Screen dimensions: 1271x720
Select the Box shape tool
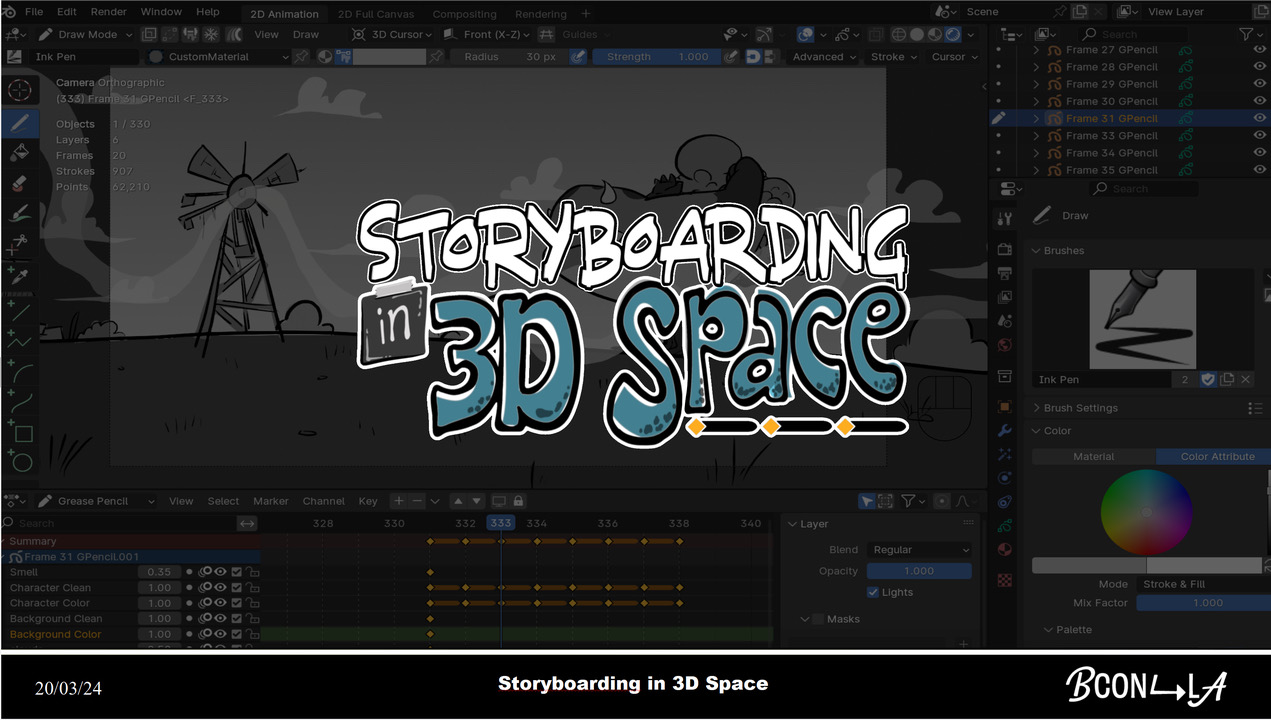tap(22, 433)
